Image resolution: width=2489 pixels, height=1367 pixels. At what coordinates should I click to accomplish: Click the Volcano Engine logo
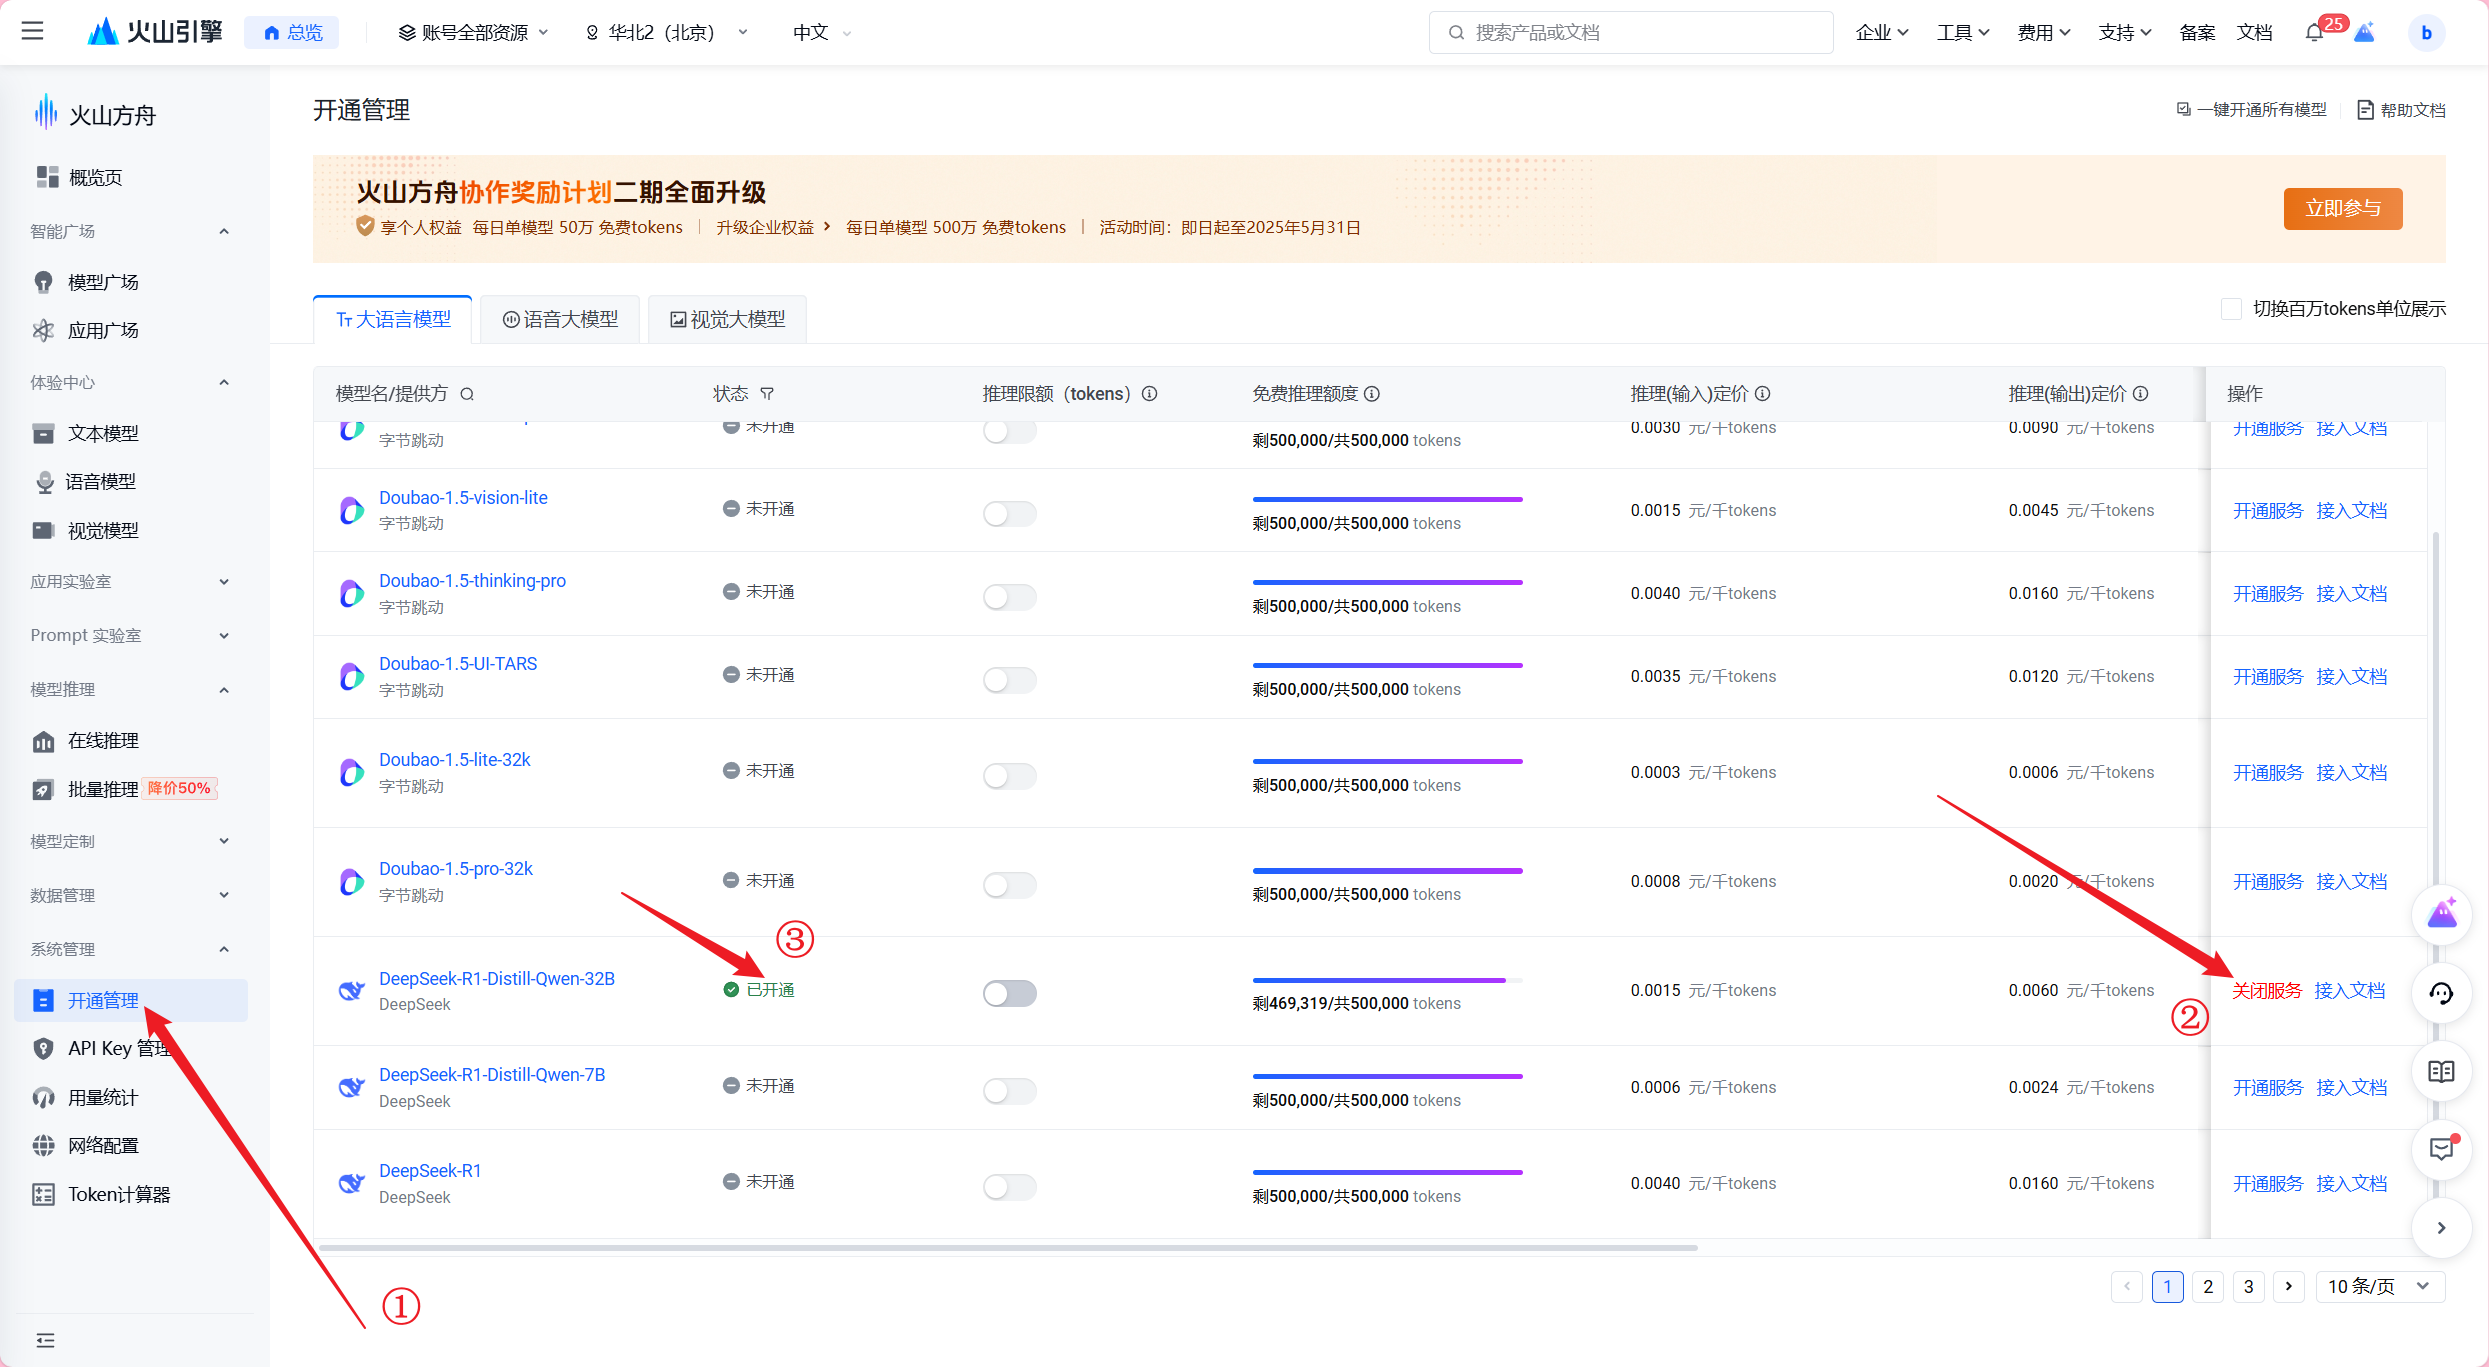coord(155,32)
